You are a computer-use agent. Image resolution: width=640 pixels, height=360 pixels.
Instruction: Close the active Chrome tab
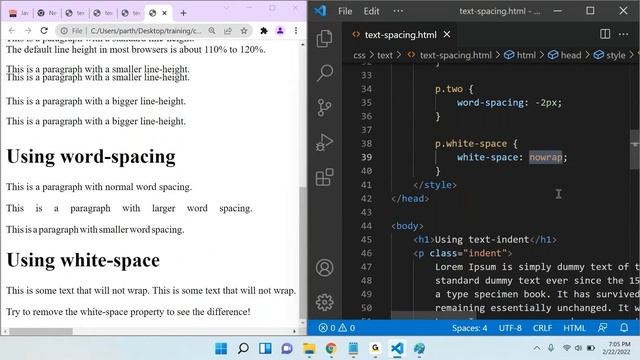pyautogui.click(x=164, y=13)
